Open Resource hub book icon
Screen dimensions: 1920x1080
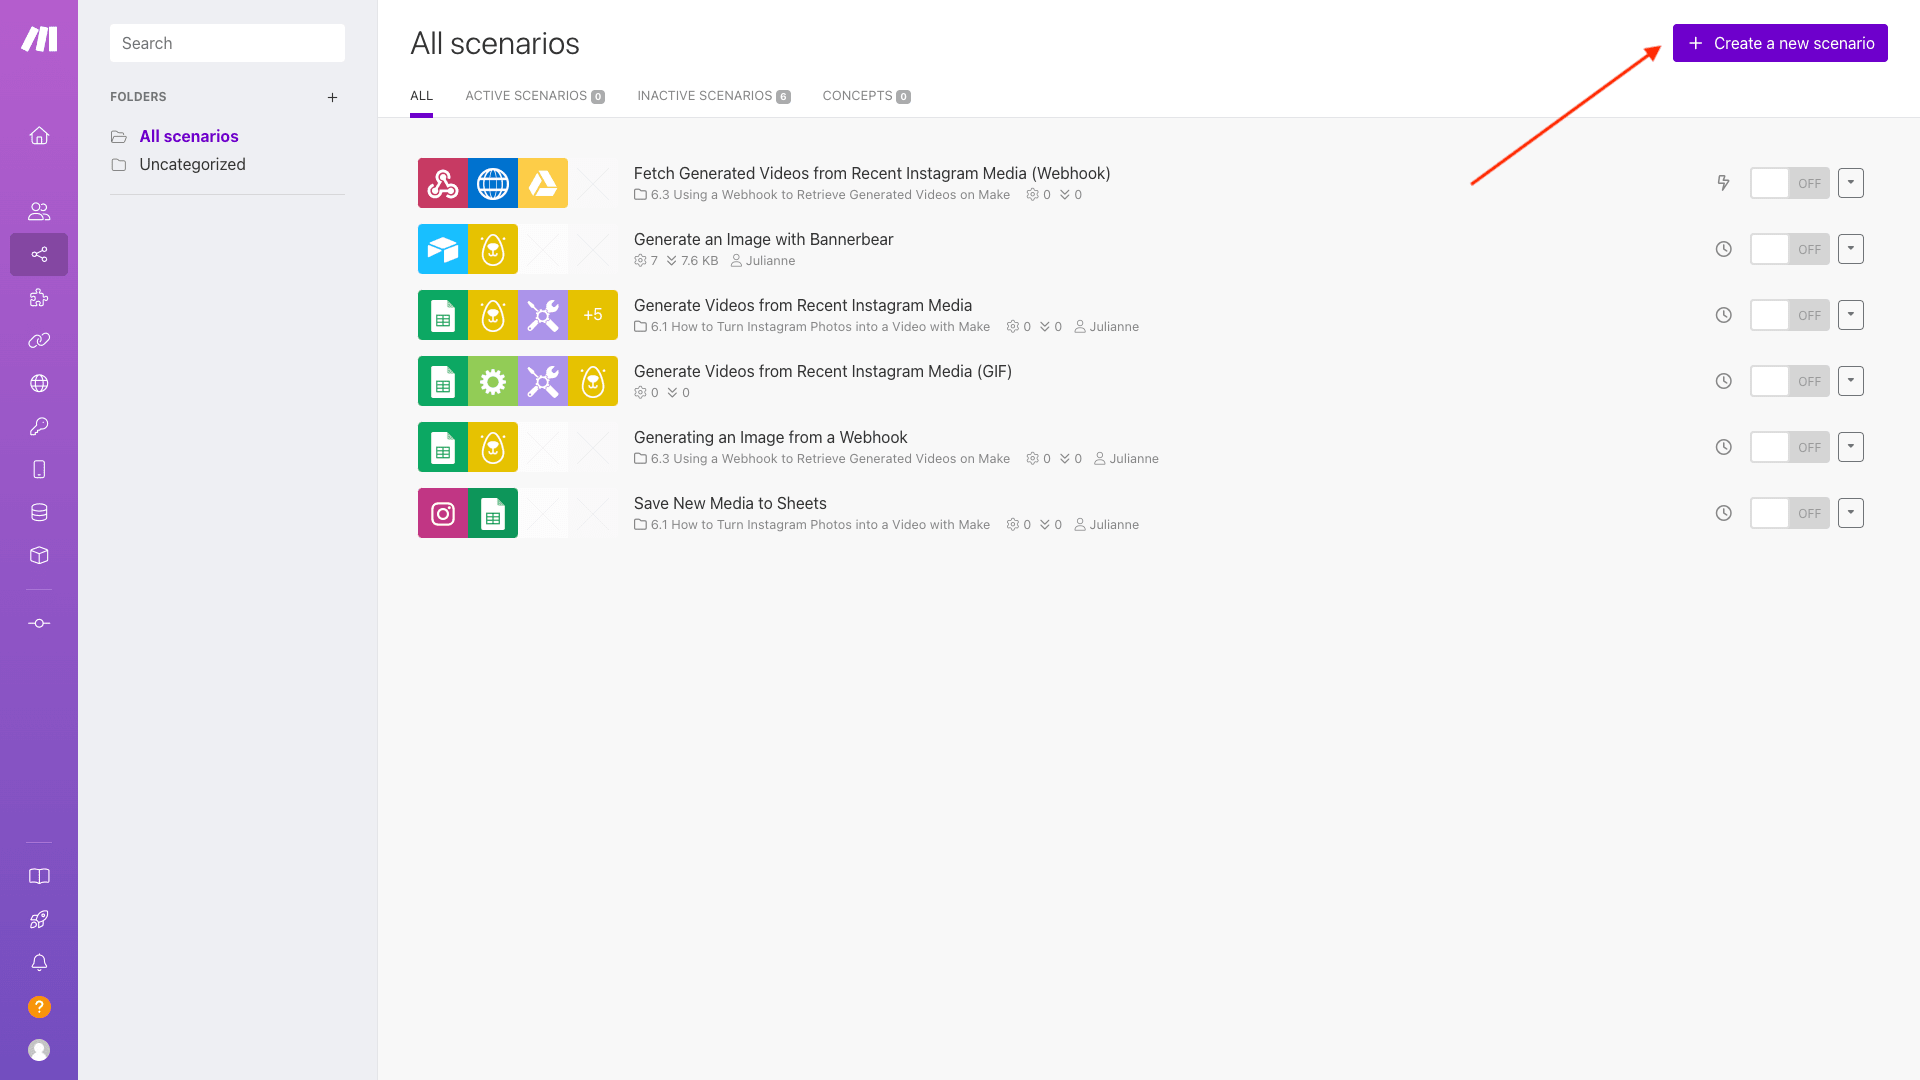pyautogui.click(x=39, y=876)
